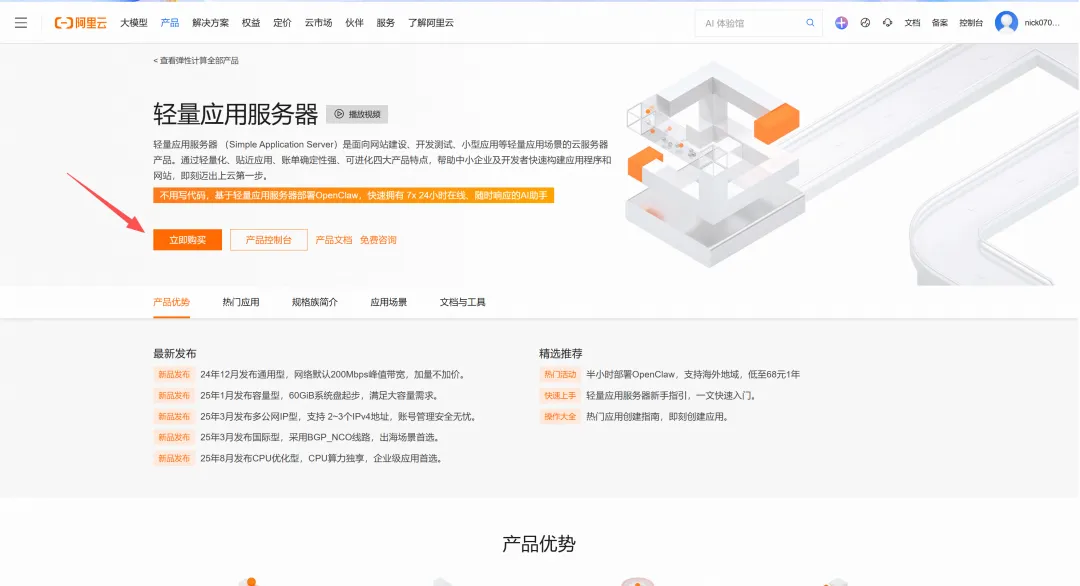
Task: Click the 精选推荐 heading
Action: (561, 353)
